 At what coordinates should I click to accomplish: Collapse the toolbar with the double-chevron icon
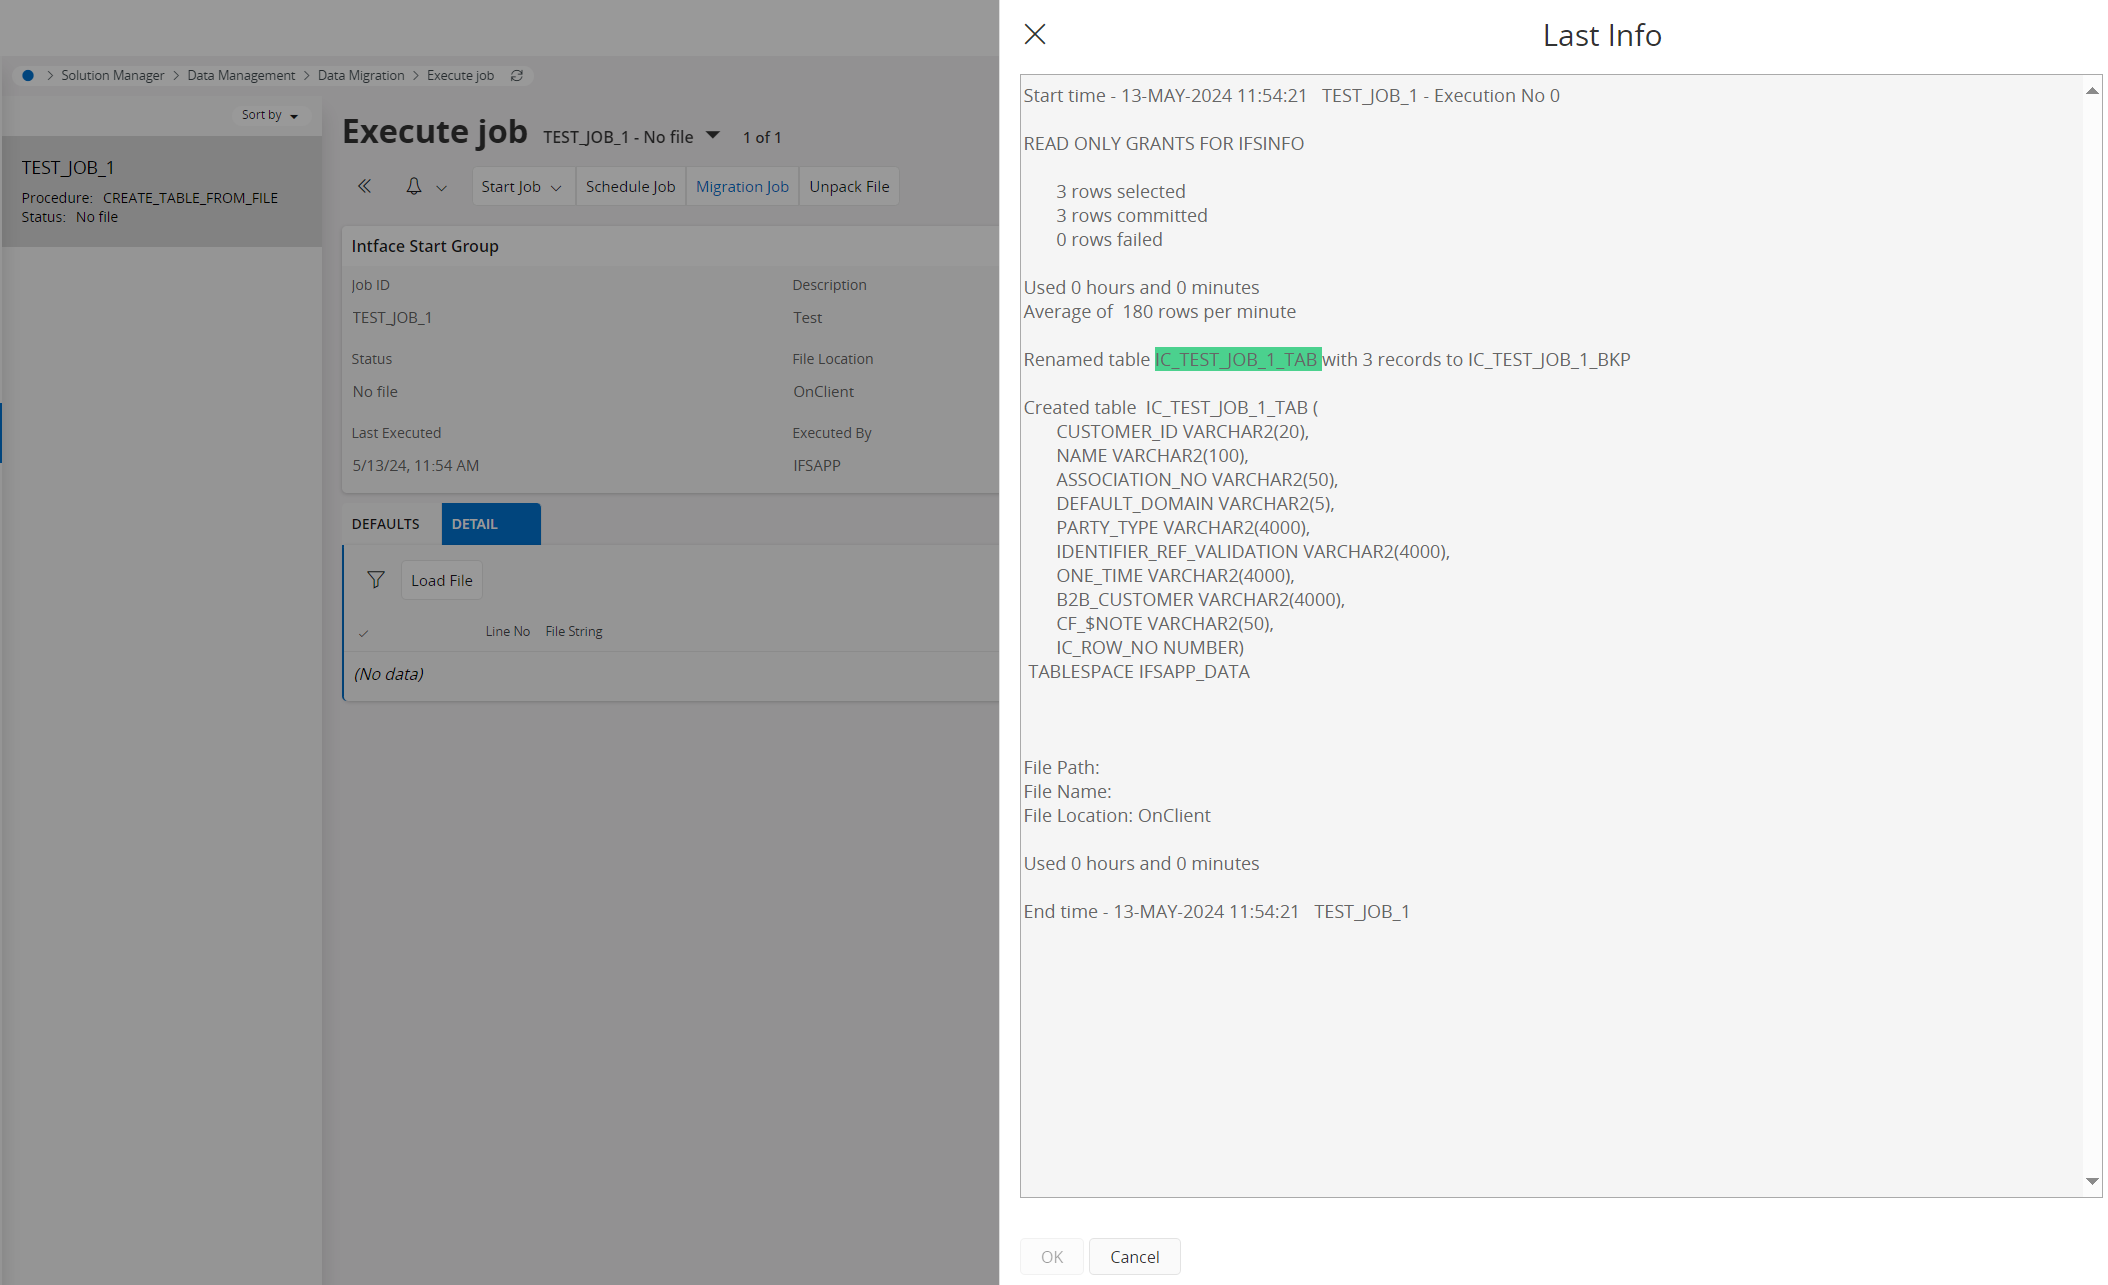(364, 186)
